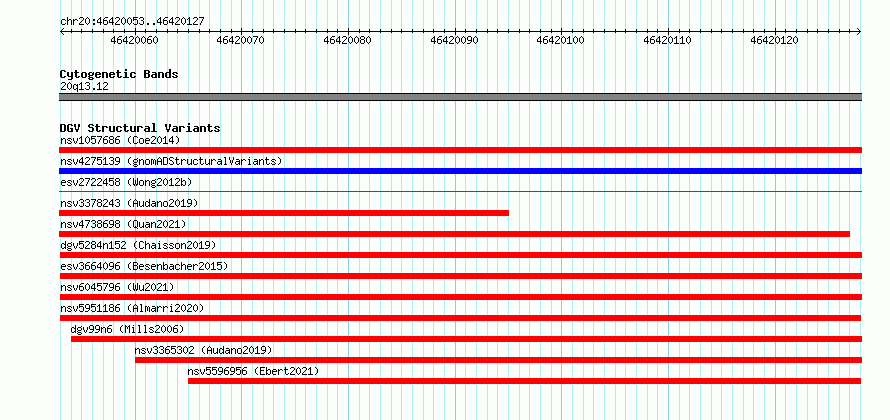Select the 20q13.12 band label

pos(84,87)
